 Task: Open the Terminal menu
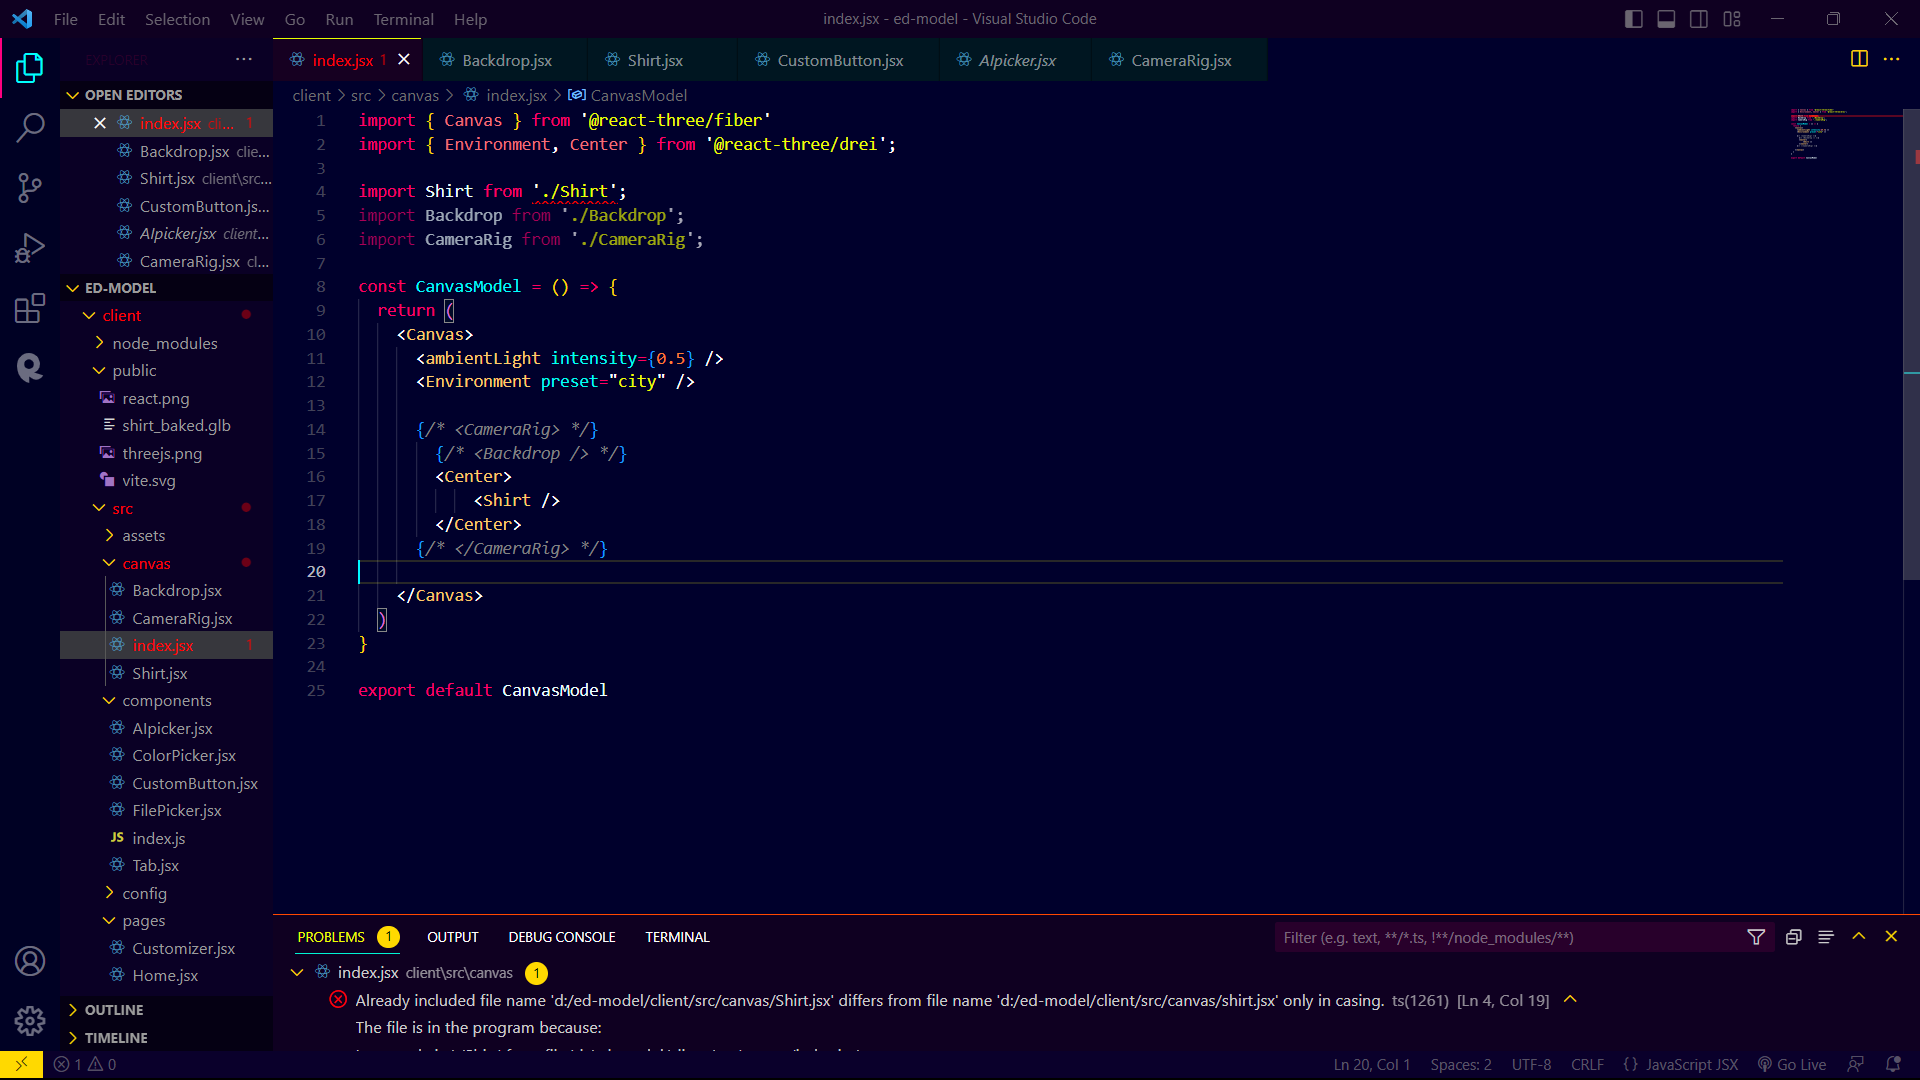[403, 19]
